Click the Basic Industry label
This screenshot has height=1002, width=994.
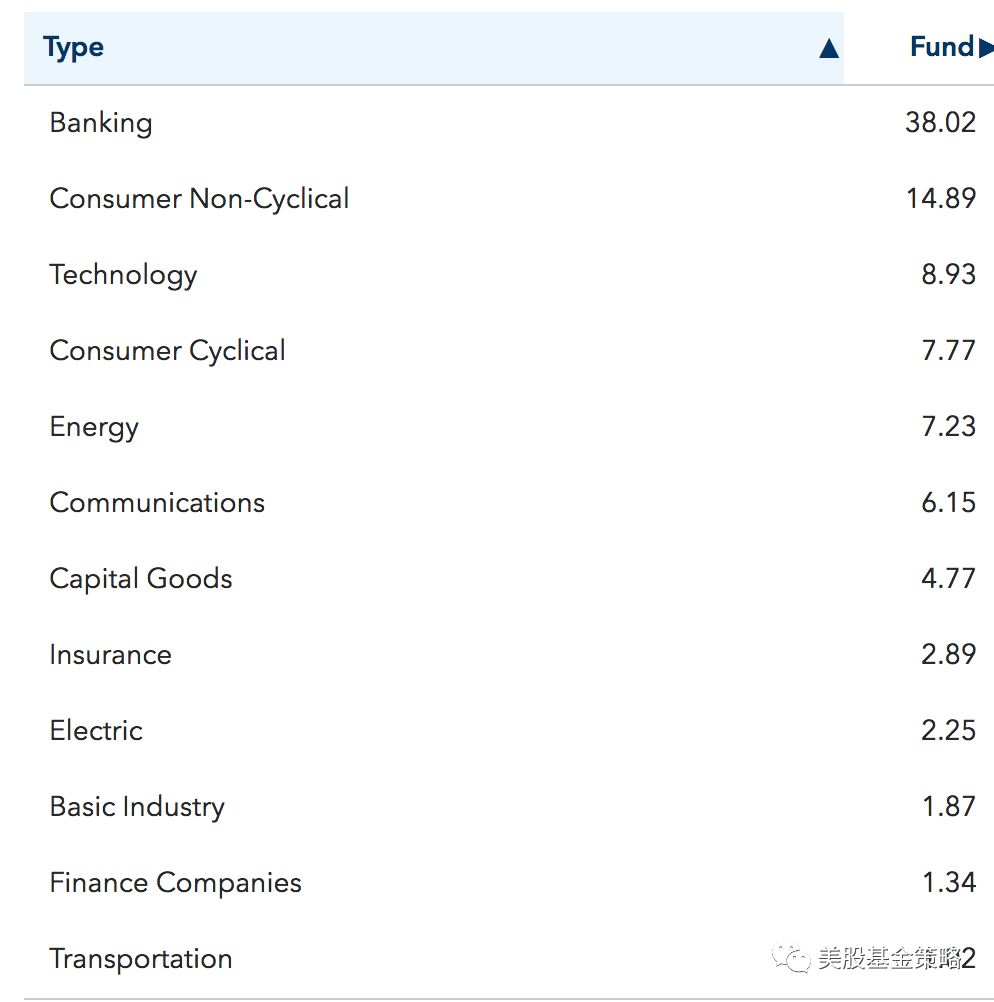tap(137, 807)
